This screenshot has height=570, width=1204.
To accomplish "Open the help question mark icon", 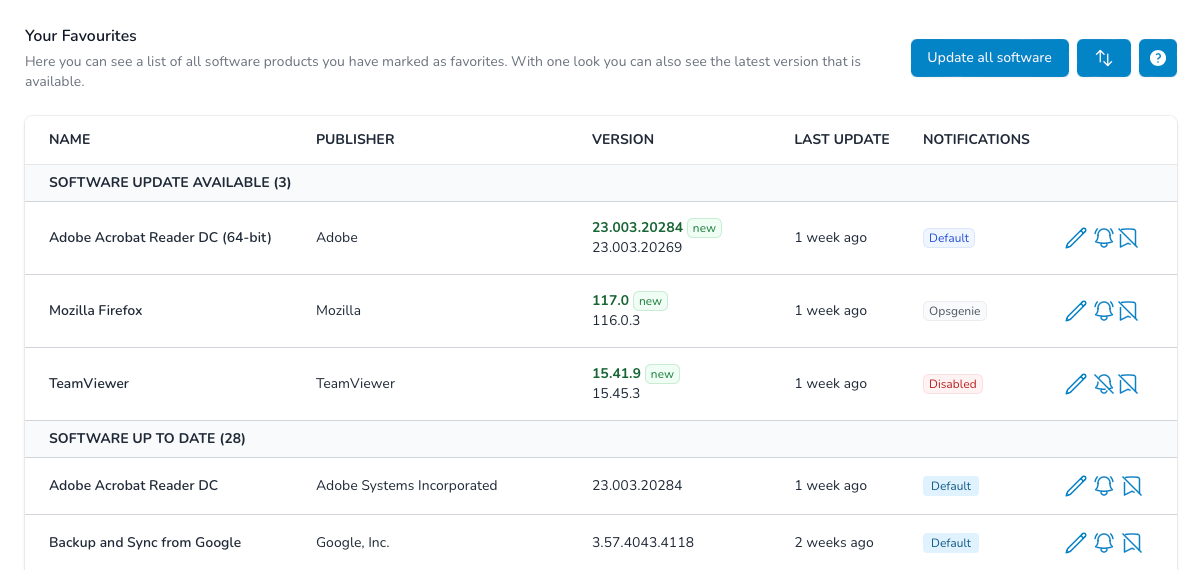I will pyautogui.click(x=1158, y=58).
